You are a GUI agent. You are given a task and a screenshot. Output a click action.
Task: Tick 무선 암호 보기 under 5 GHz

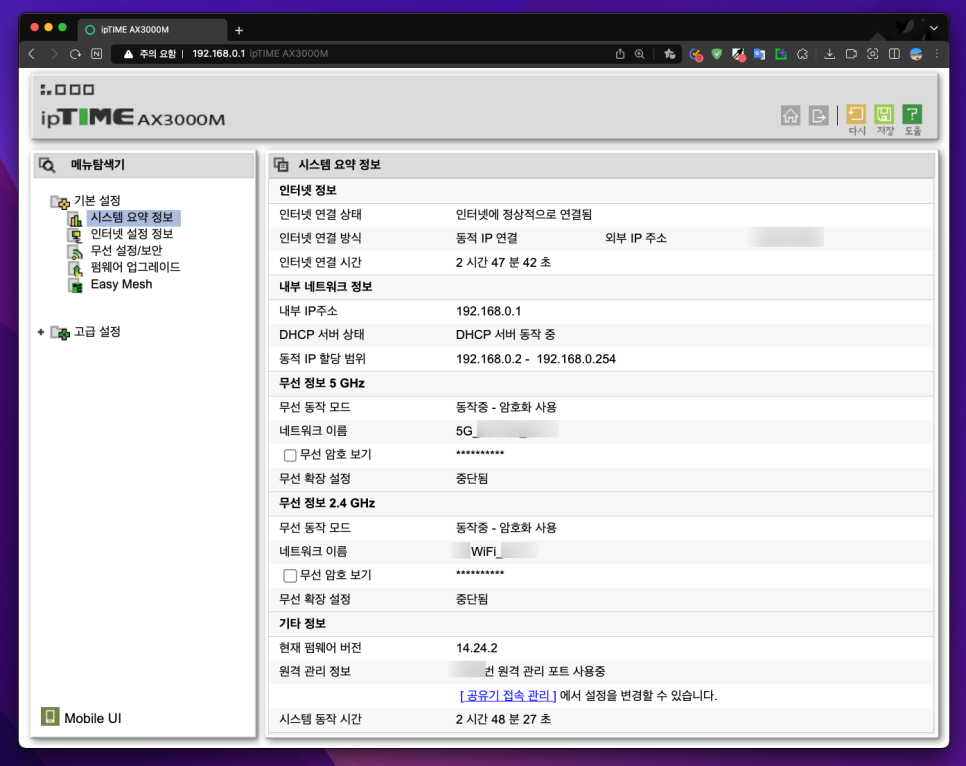click(x=290, y=455)
